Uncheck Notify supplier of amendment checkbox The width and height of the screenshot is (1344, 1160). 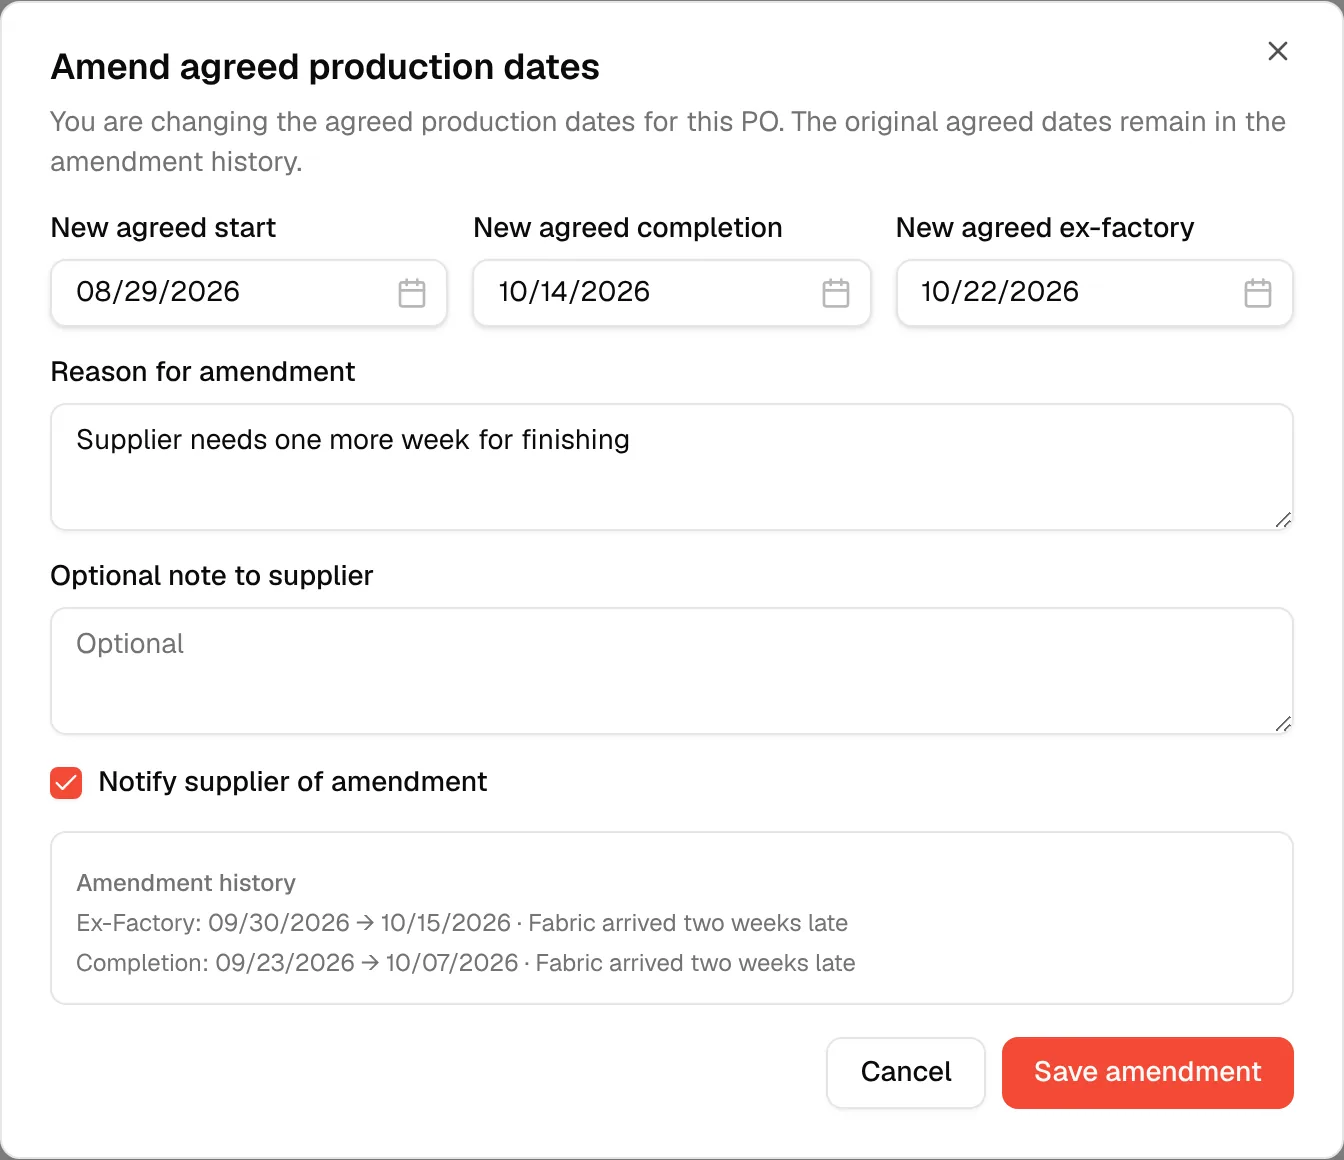(x=66, y=783)
